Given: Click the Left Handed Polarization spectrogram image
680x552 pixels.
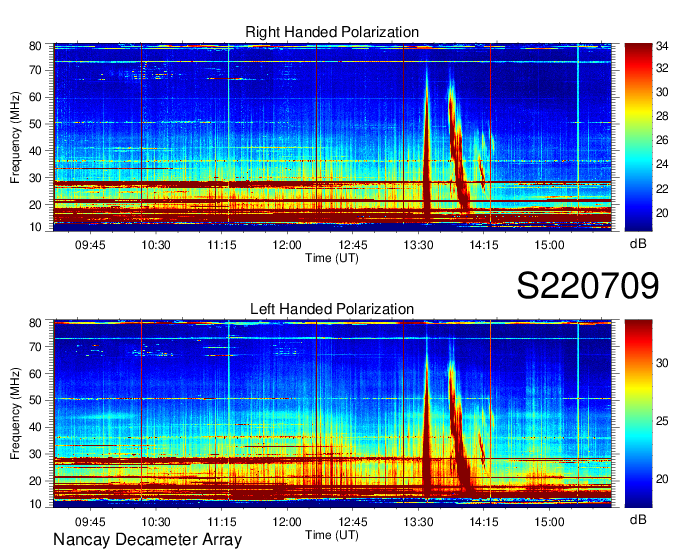Looking at the screenshot, I should [332, 413].
